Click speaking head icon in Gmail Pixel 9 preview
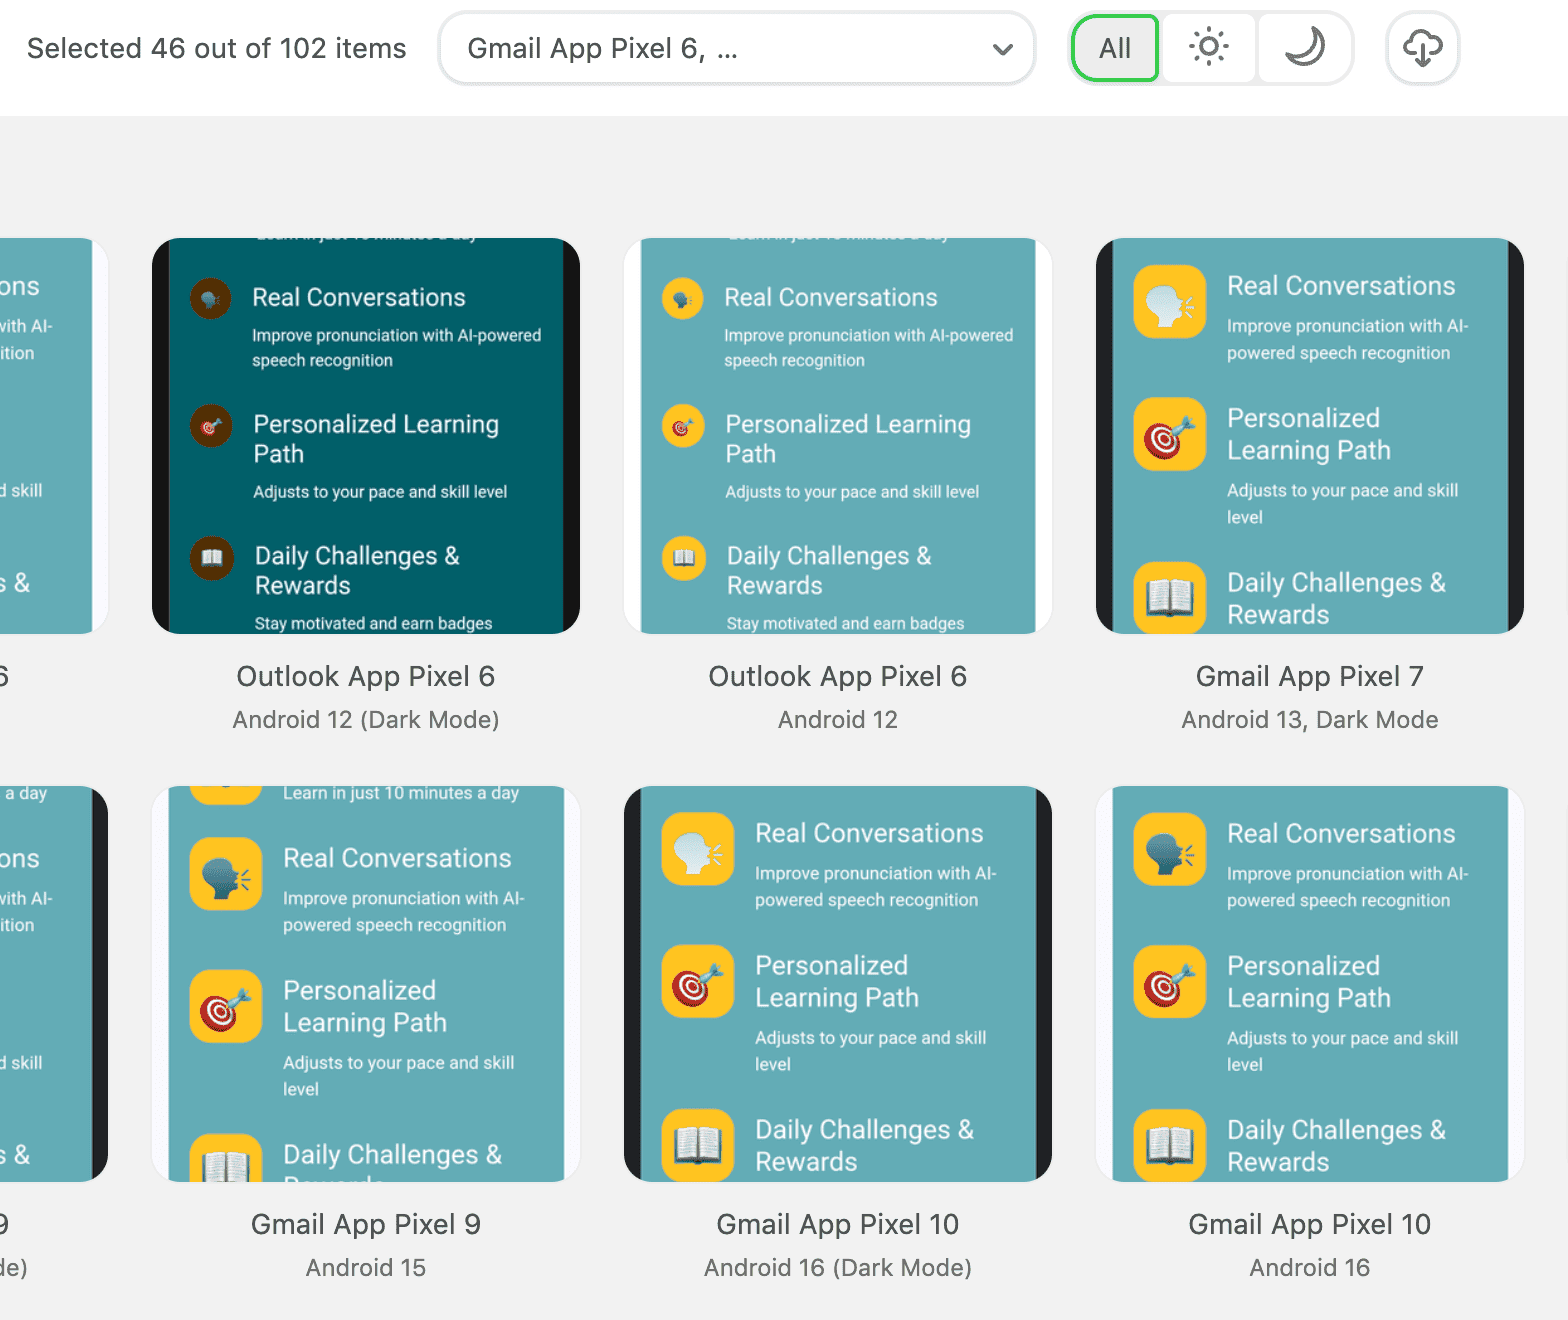The image size is (1568, 1320). click(226, 875)
